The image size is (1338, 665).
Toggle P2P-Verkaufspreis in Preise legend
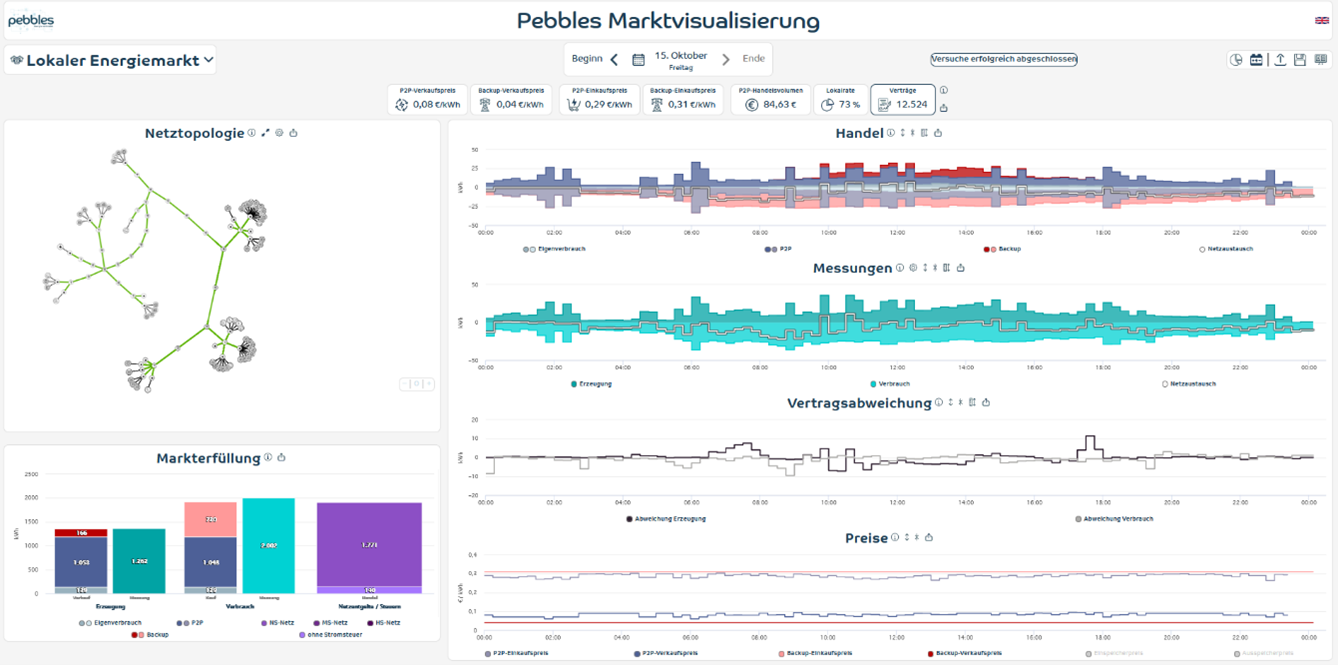[x=666, y=654]
